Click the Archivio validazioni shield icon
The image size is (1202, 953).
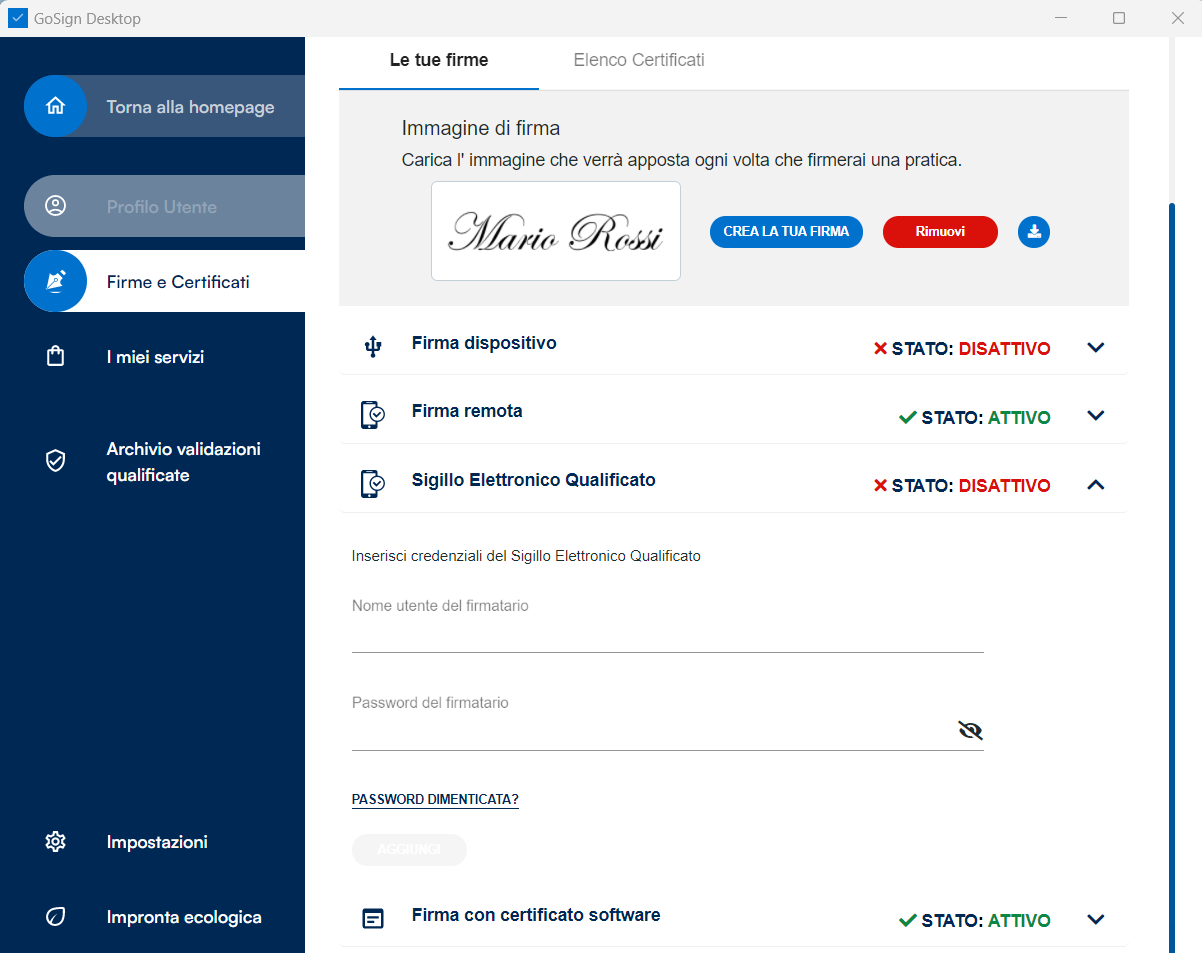coord(56,461)
